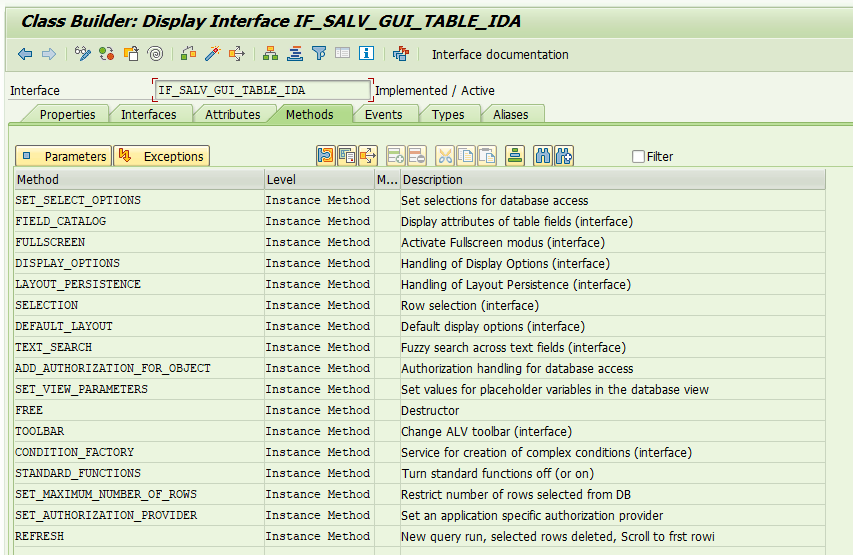Click the Description column header
Screen dimensions: 853x555
pos(432,180)
